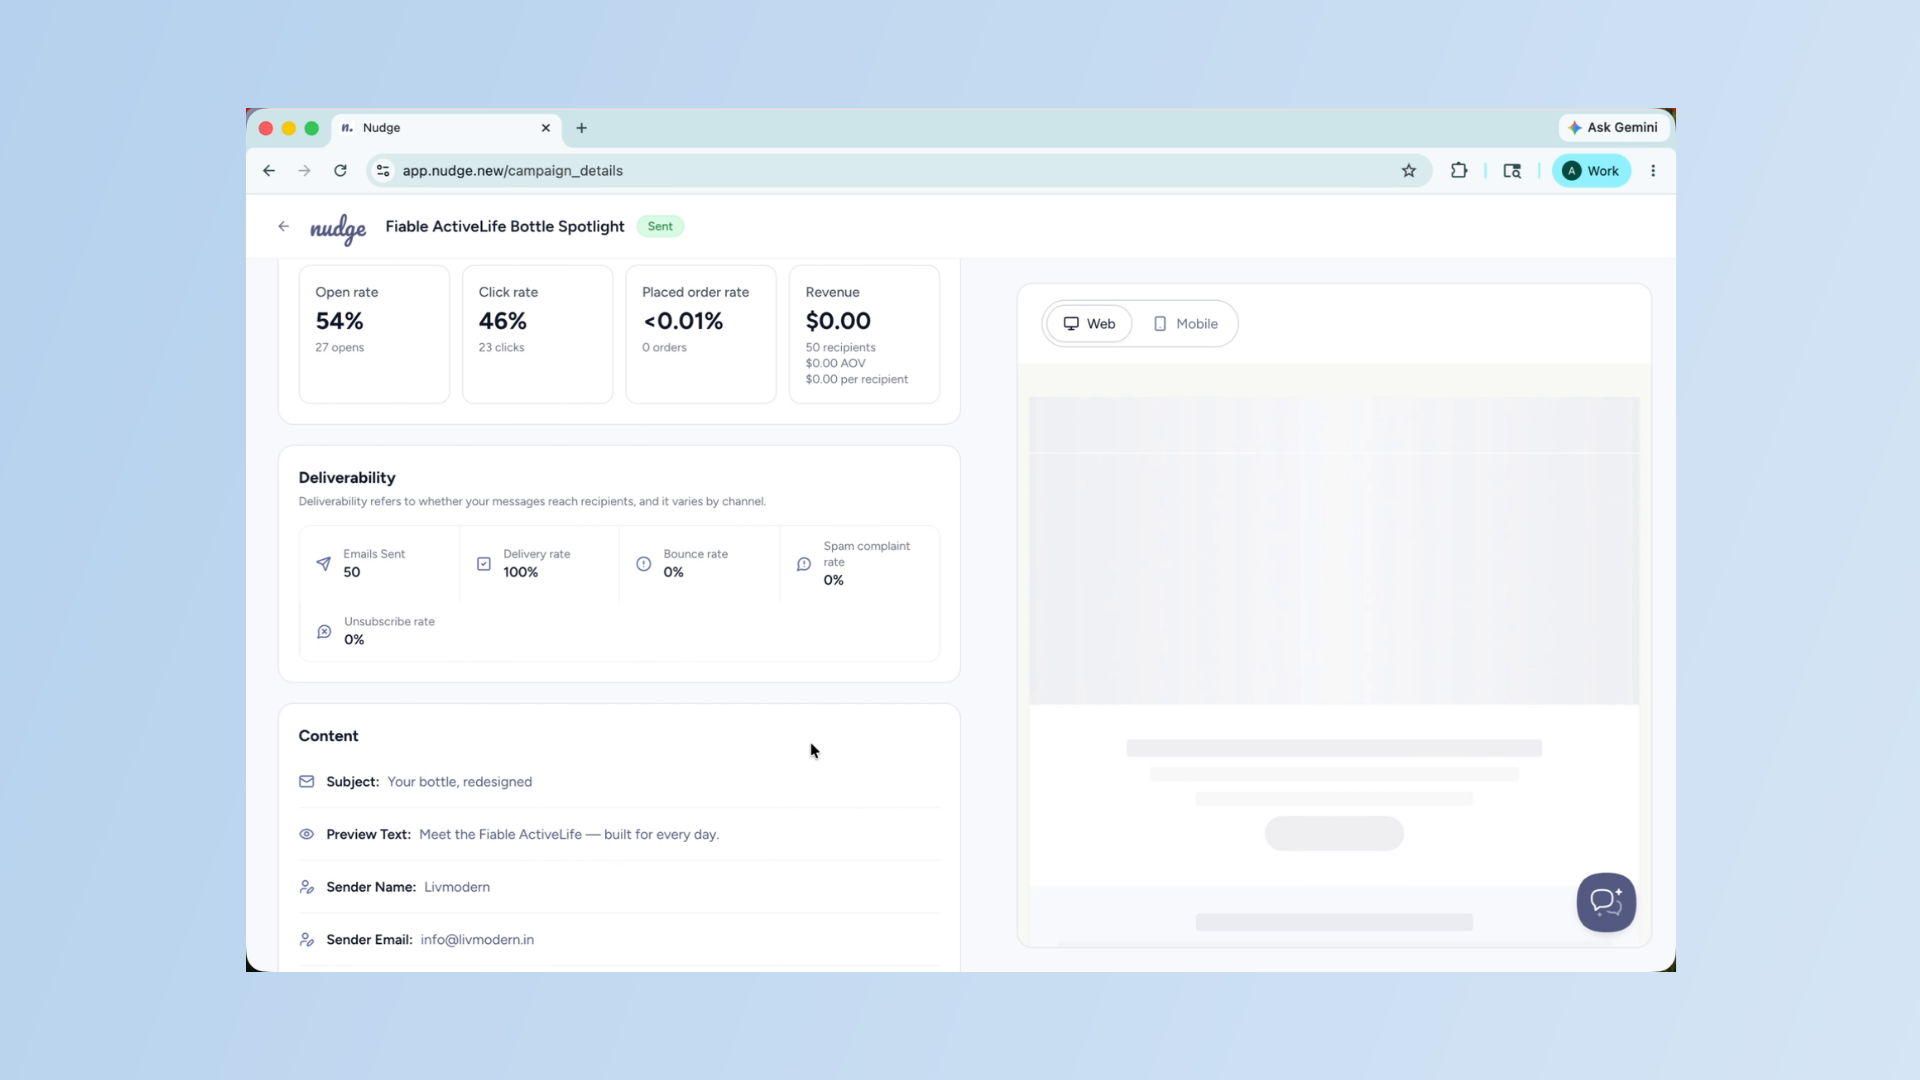Screen dimensions: 1920x1080
Task: Click subject text 'Your bottle, redesigned'
Action: click(460, 782)
